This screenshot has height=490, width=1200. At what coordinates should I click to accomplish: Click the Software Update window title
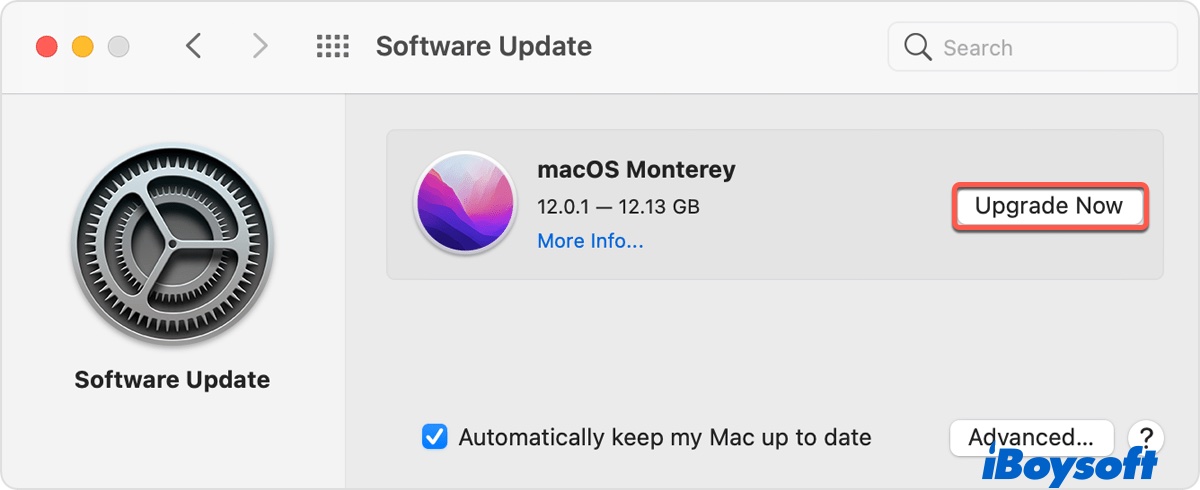[483, 46]
